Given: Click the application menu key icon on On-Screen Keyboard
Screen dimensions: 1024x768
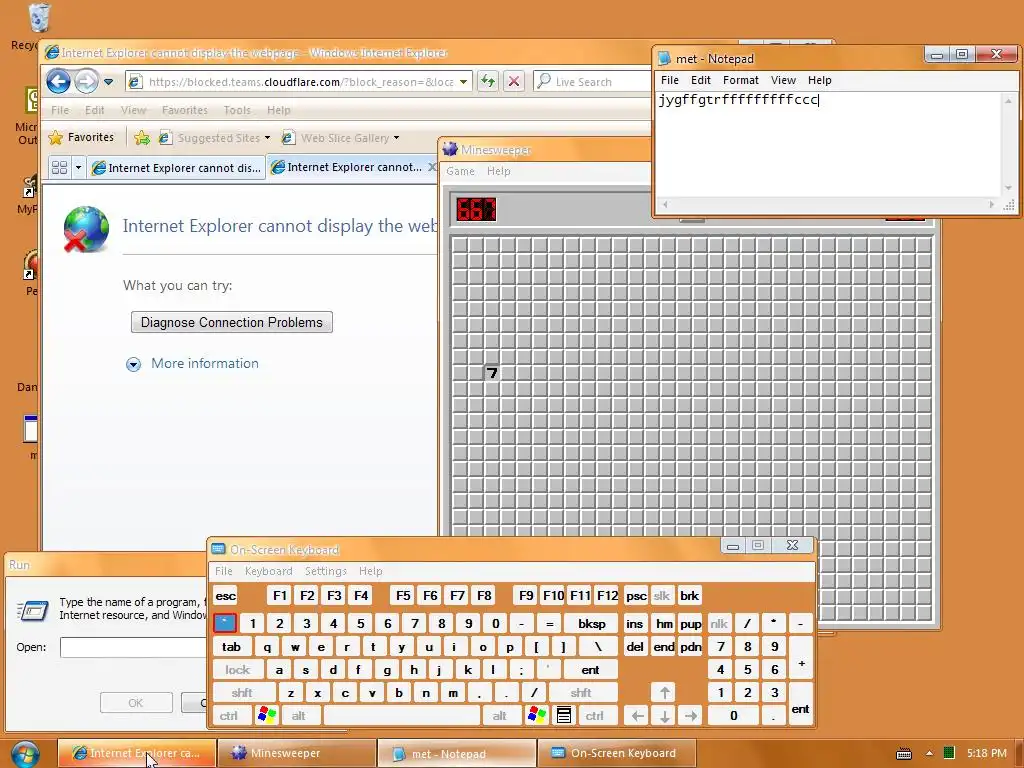Looking at the screenshot, I should (x=564, y=716).
